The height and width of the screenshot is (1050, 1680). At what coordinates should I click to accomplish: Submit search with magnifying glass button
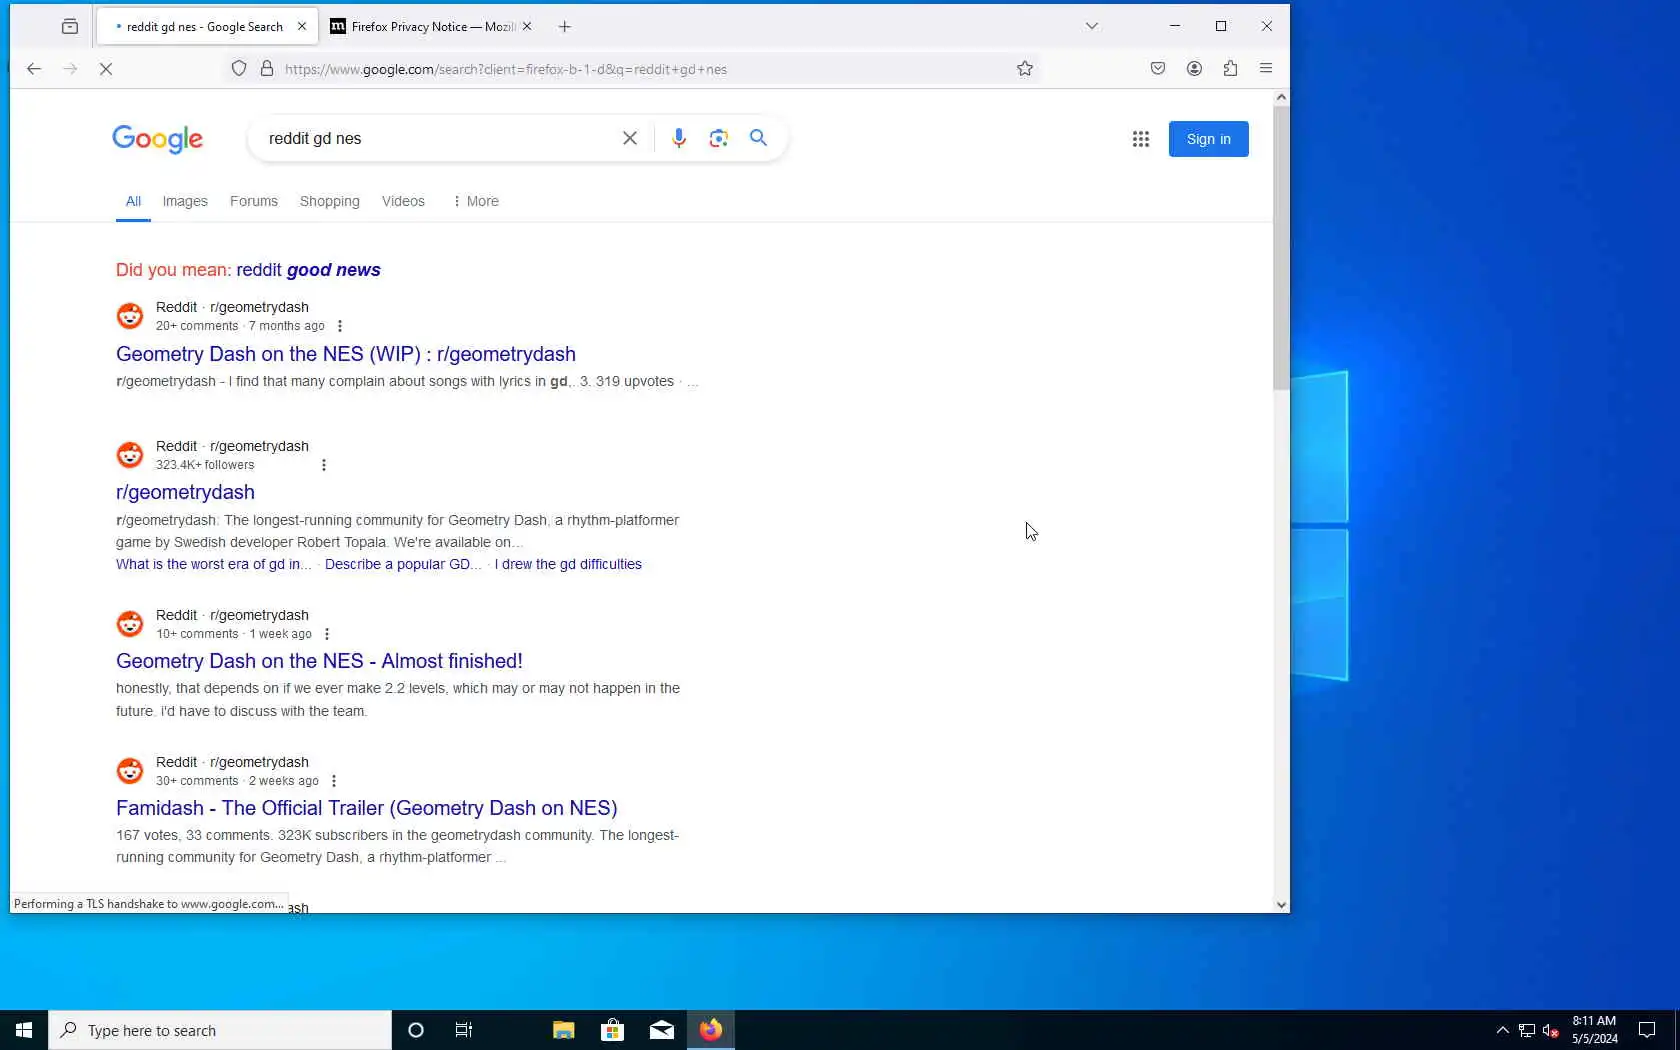759,138
